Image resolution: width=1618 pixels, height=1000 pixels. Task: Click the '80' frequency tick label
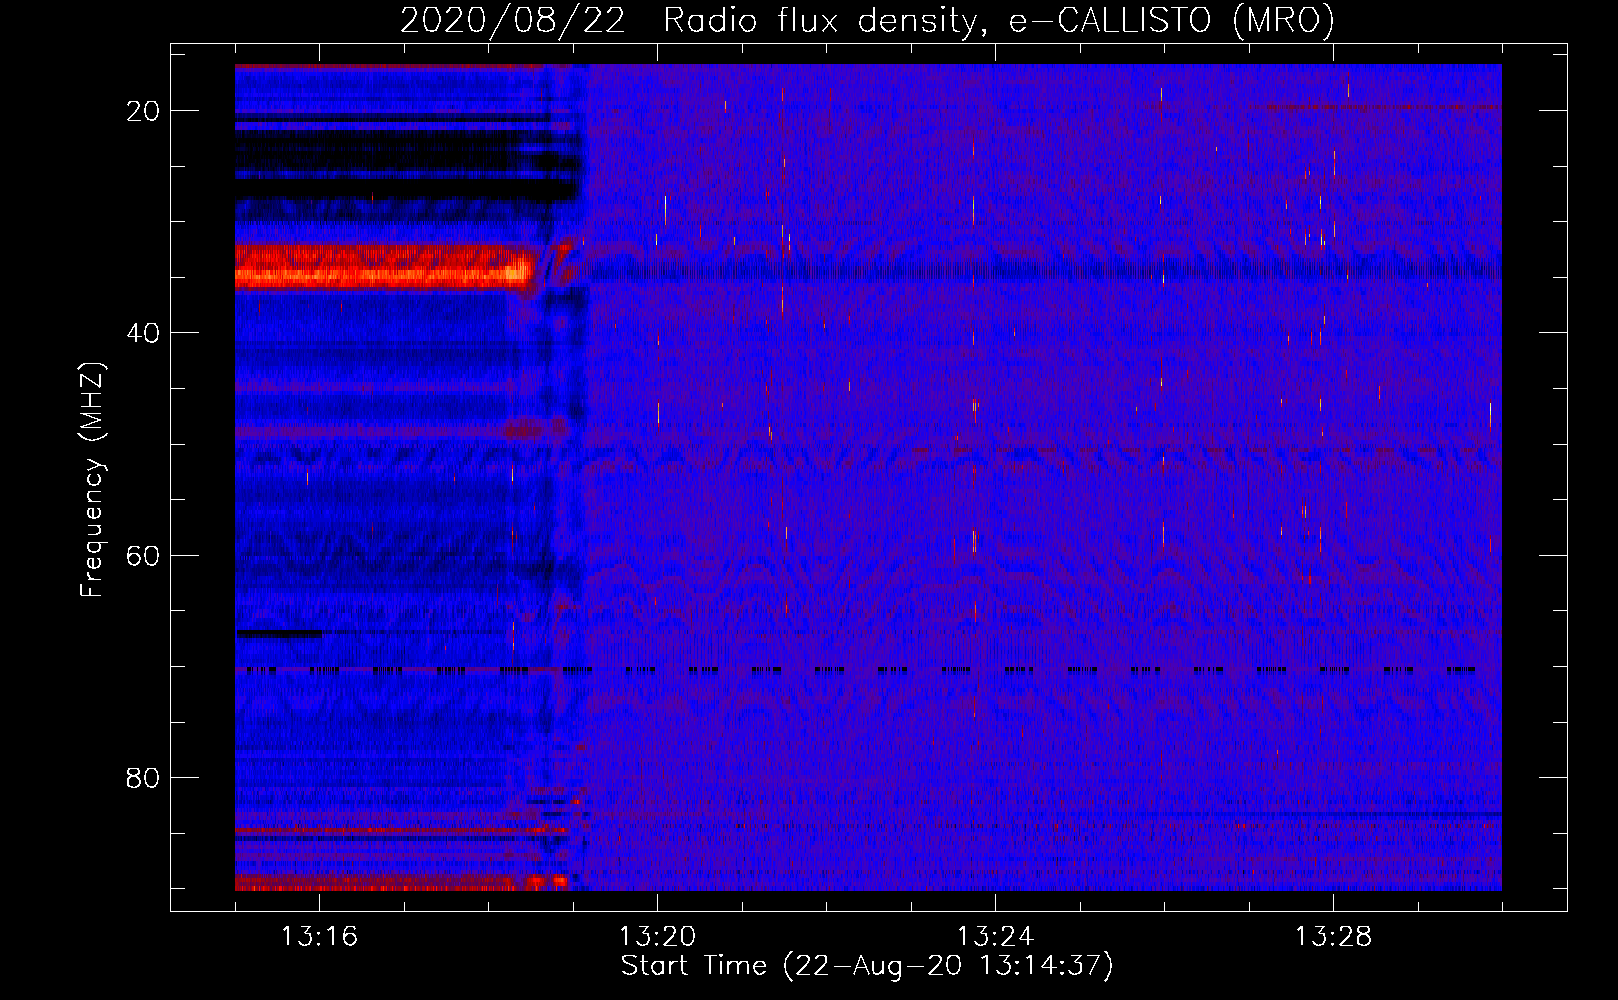(x=143, y=777)
